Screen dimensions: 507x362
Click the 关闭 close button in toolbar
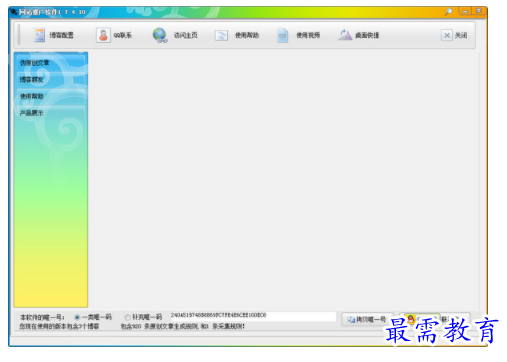click(x=454, y=35)
